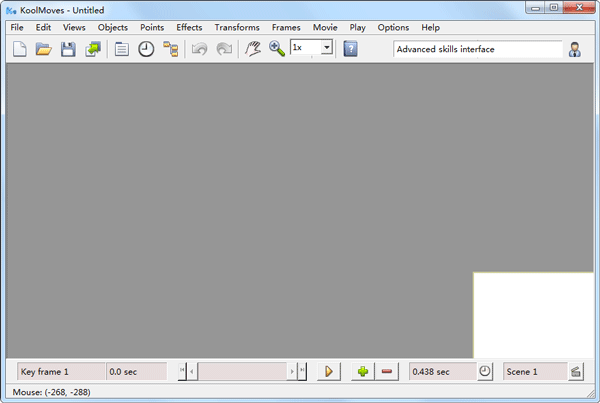Open the object hierarchy tree icon
The height and width of the screenshot is (403, 600).
(x=170, y=49)
